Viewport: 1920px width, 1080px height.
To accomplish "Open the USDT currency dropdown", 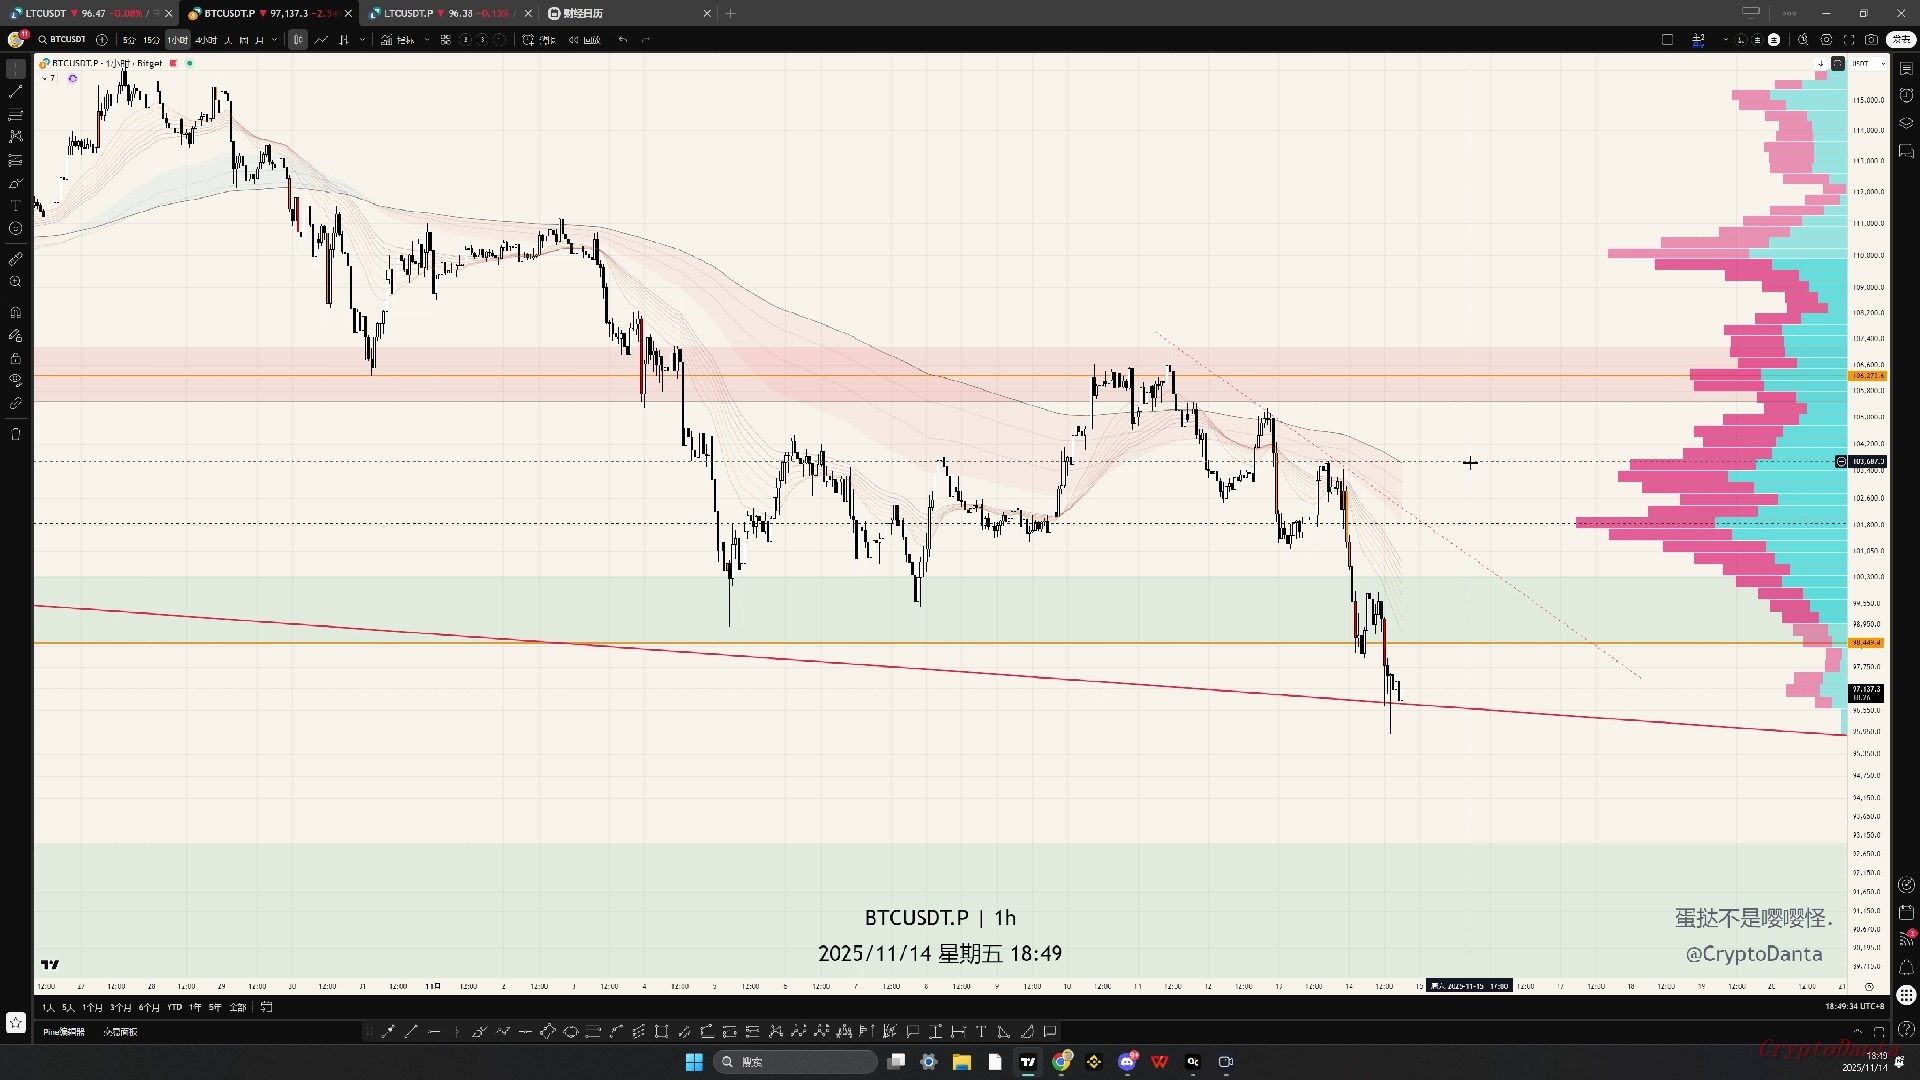I will [x=1868, y=63].
